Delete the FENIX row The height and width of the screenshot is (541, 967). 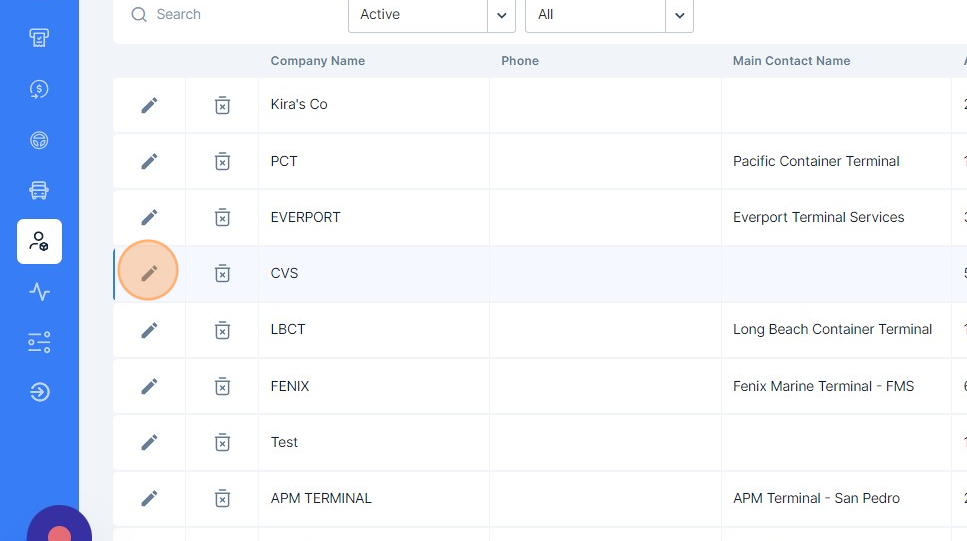pos(222,386)
